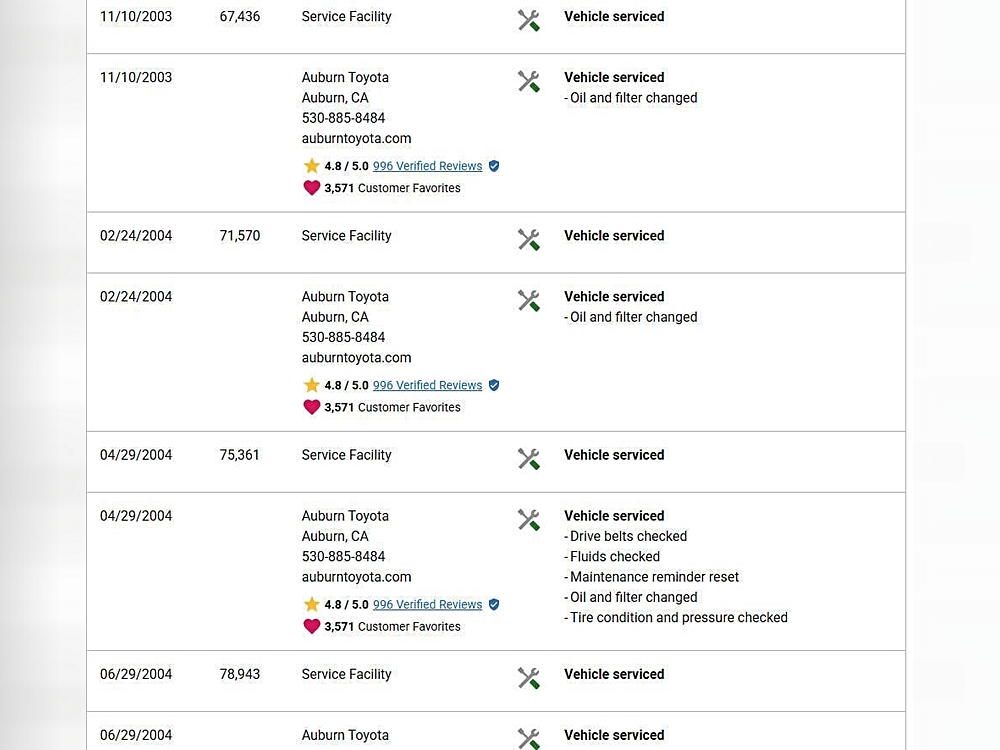Click auburntoyota.com in the 11/10/2003 entry
This screenshot has height=750, width=1000.
356,139
